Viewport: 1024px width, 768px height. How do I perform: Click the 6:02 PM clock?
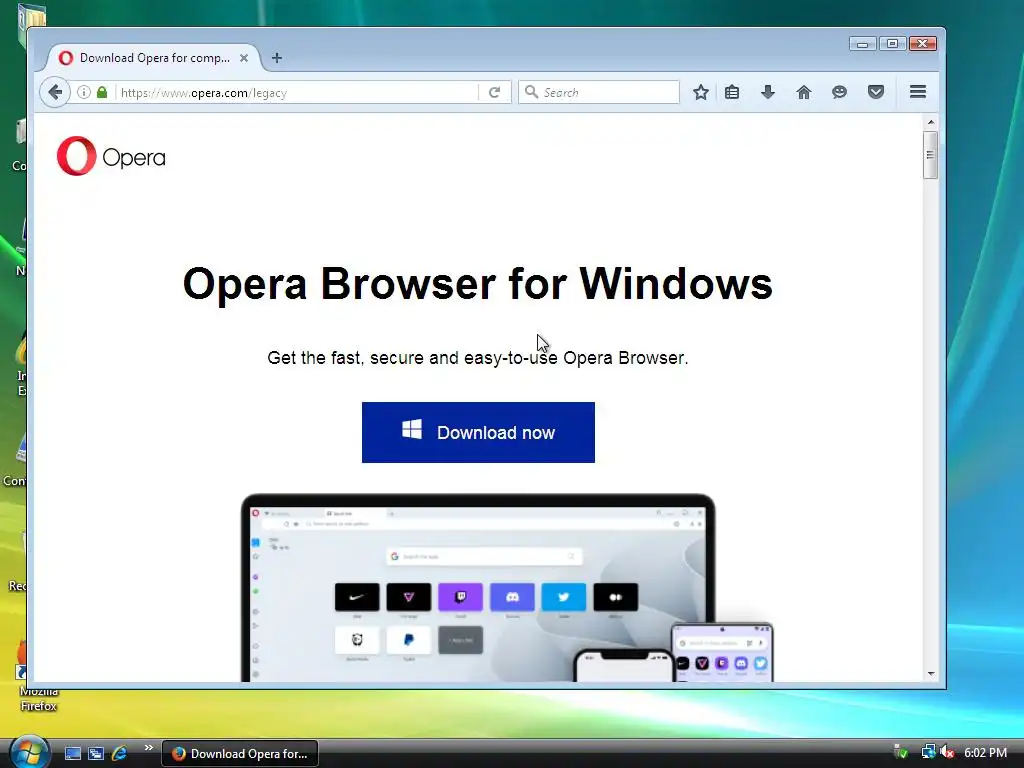[985, 753]
